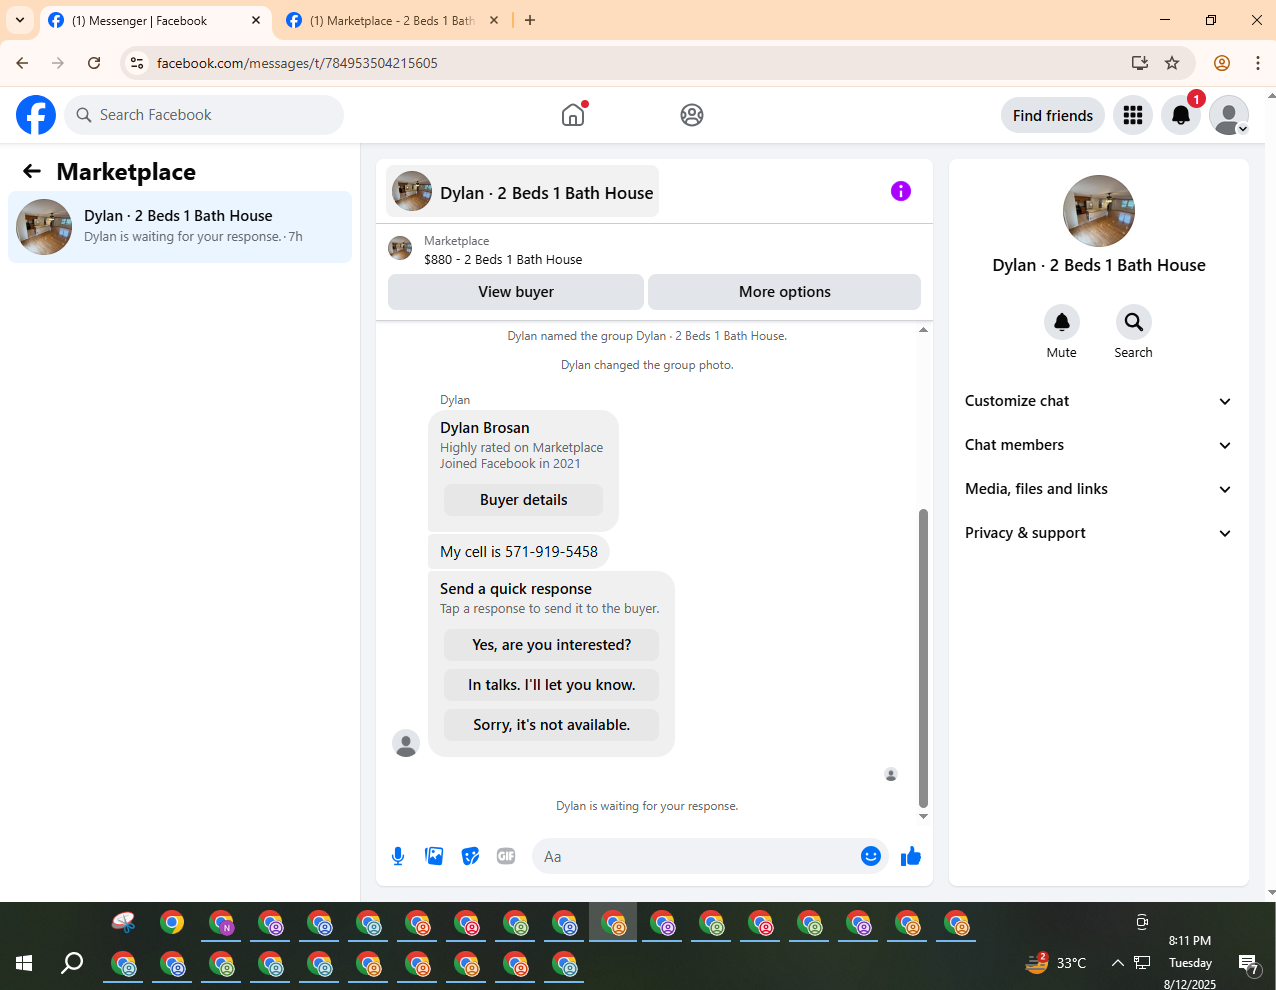Click the chat conversation scrollbar
The width and height of the screenshot is (1276, 990).
click(923, 657)
